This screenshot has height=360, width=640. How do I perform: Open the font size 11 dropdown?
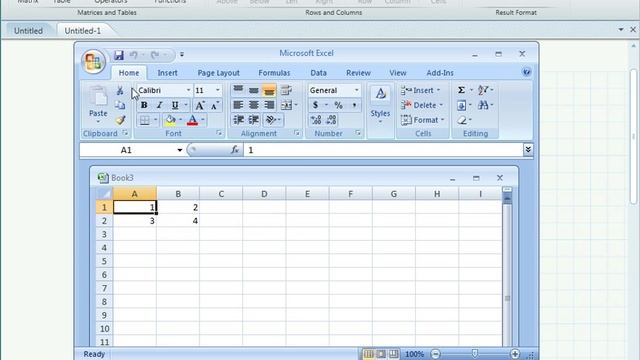tap(218, 90)
